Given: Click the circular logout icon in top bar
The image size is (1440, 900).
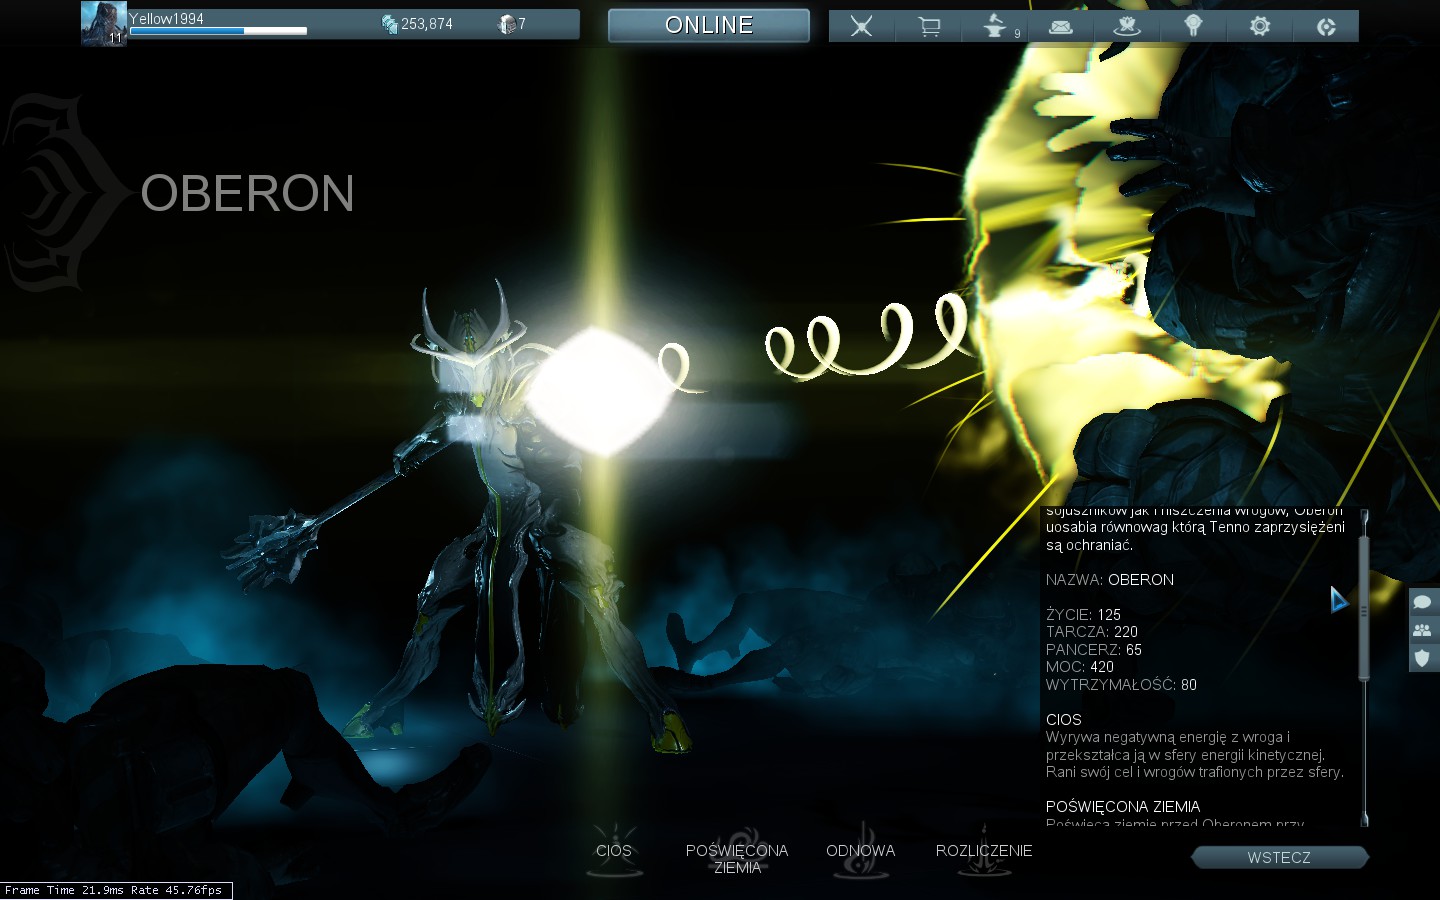Looking at the screenshot, I should [1326, 27].
